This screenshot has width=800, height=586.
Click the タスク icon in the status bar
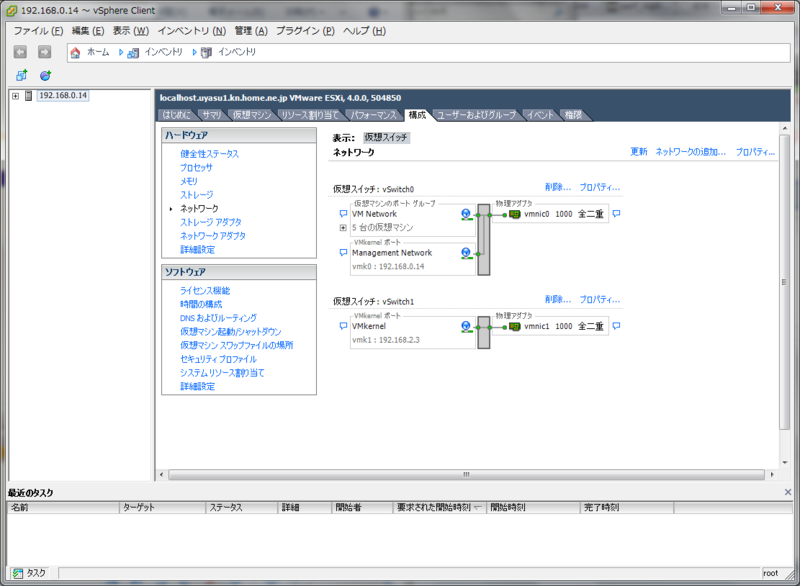coord(17,573)
